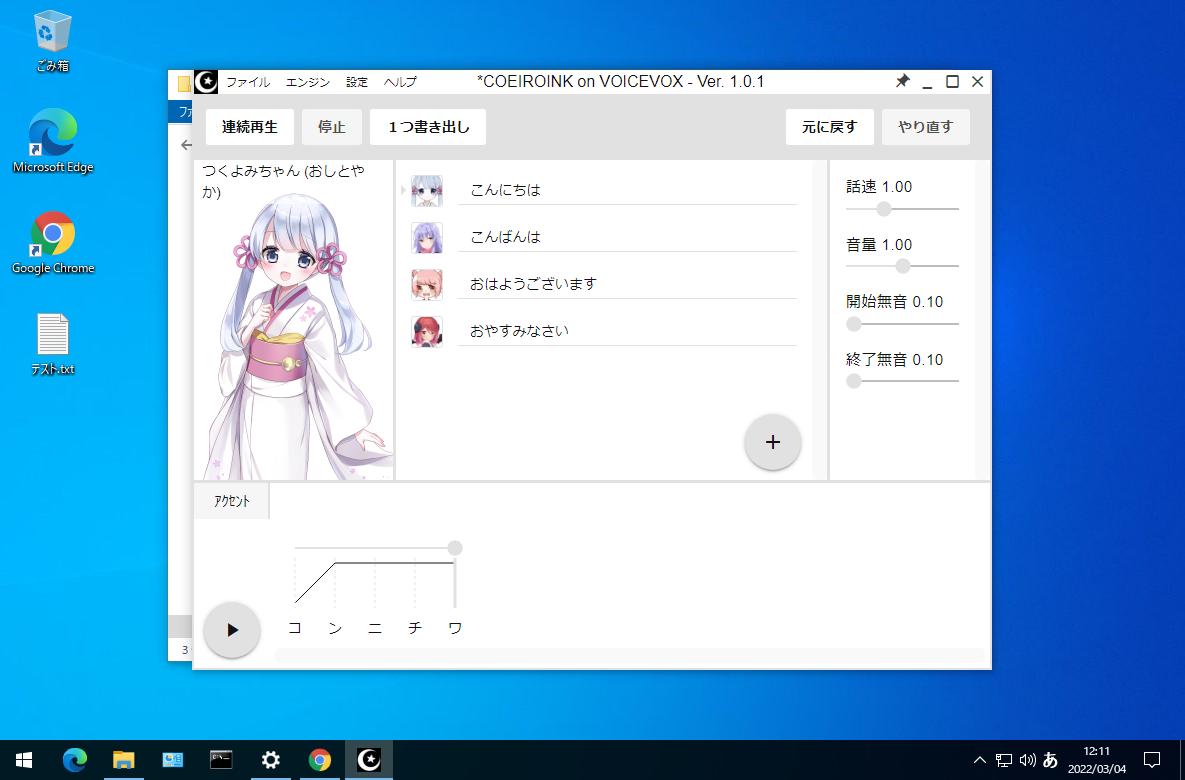Open the ファイル menu

[248, 82]
